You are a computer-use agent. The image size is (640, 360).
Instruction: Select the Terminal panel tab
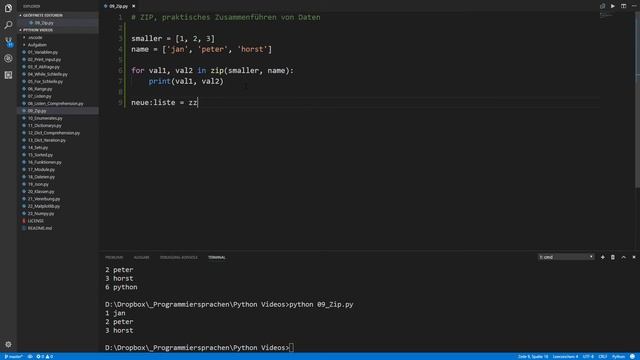[x=217, y=257]
